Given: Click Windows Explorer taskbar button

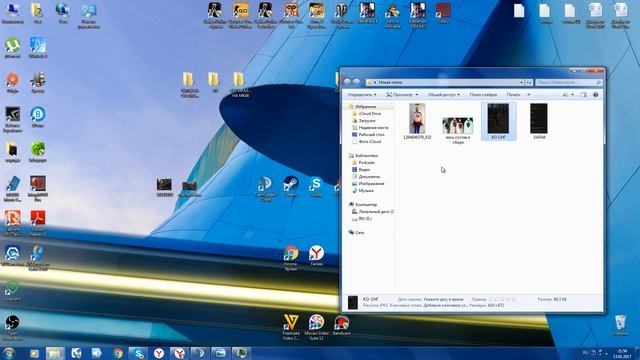Looking at the screenshot, I should tap(55, 353).
